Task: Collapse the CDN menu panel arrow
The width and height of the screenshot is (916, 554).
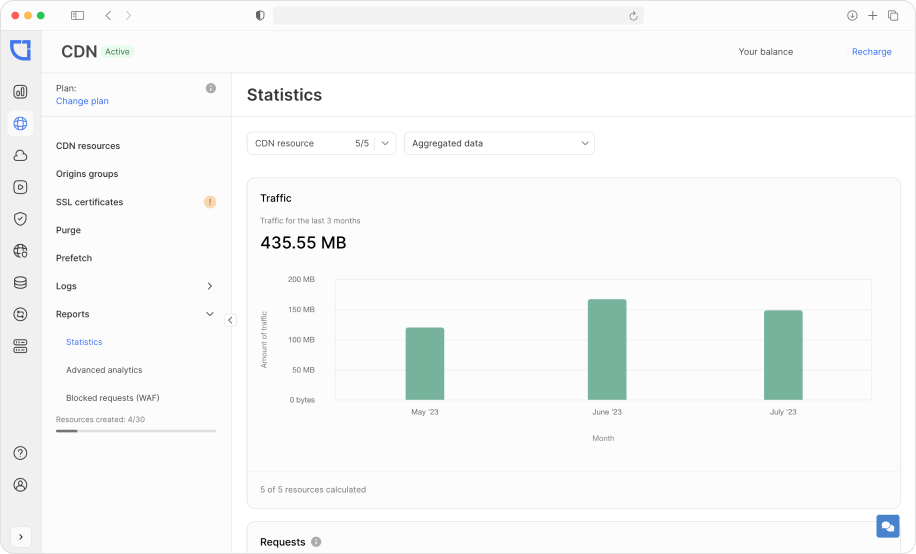Action: coord(230,320)
